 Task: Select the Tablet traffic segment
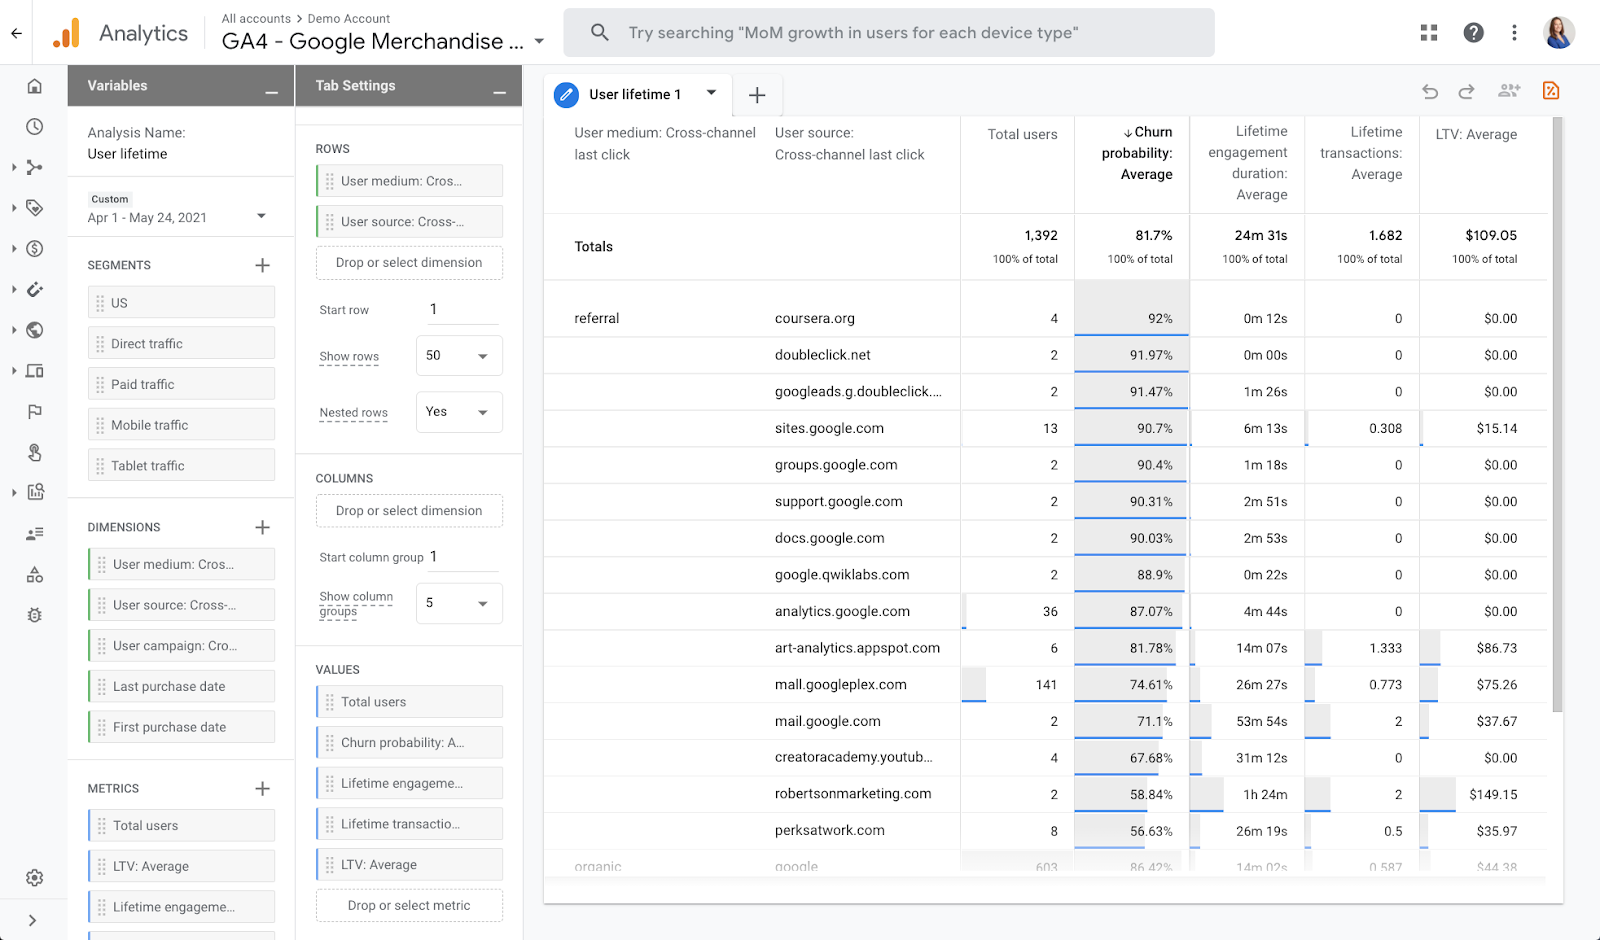(181, 465)
